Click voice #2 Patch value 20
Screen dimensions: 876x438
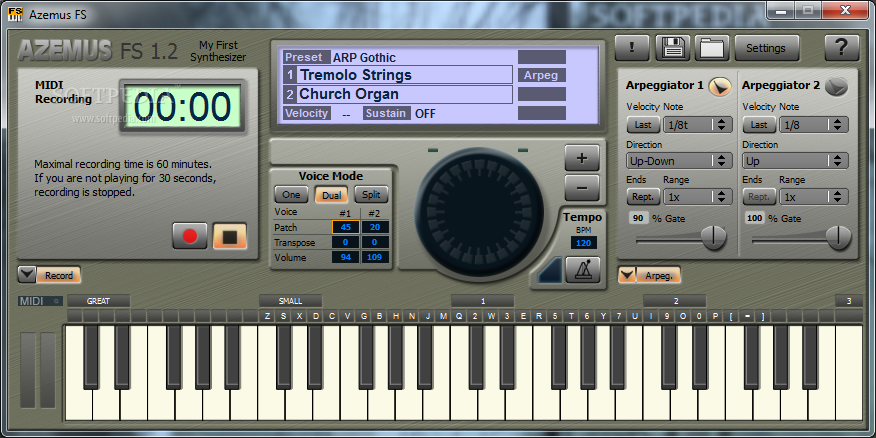coord(375,227)
